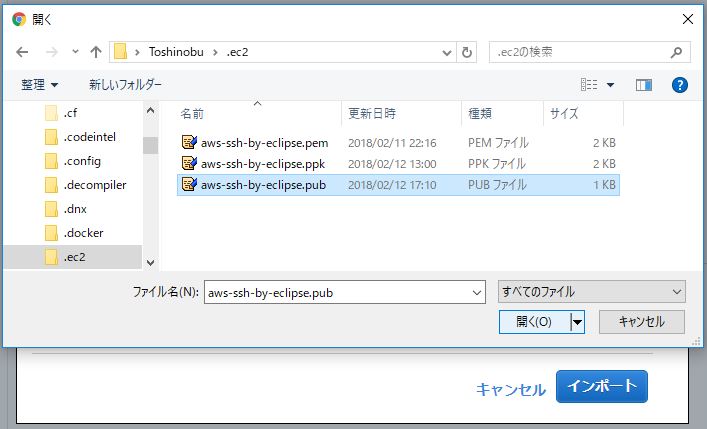Select the .ec2 folder in tree
Viewport: 707px width, 429px height.
click(x=74, y=257)
